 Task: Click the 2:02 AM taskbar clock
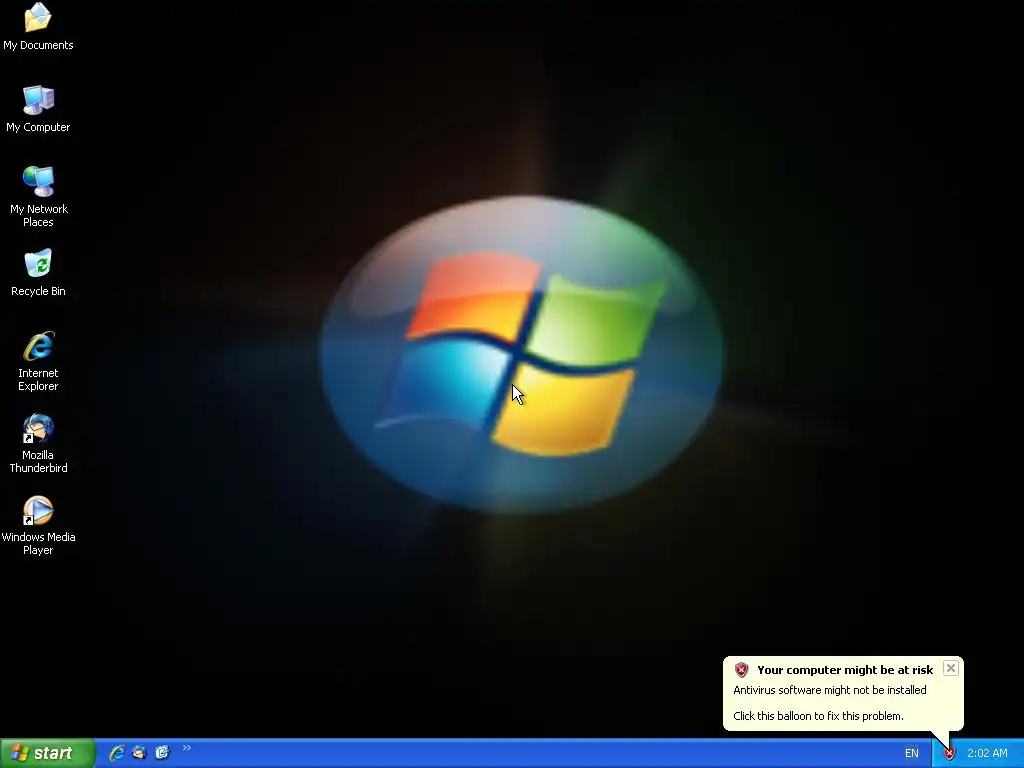tap(987, 754)
